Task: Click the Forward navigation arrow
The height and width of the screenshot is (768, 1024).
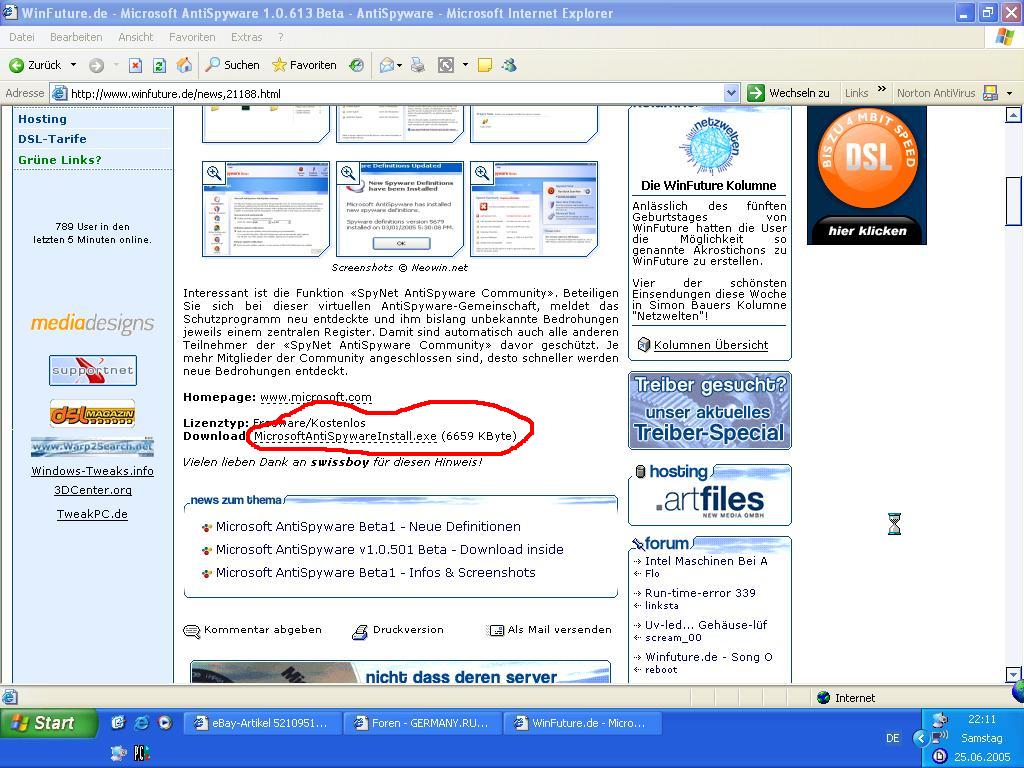Action: point(97,65)
